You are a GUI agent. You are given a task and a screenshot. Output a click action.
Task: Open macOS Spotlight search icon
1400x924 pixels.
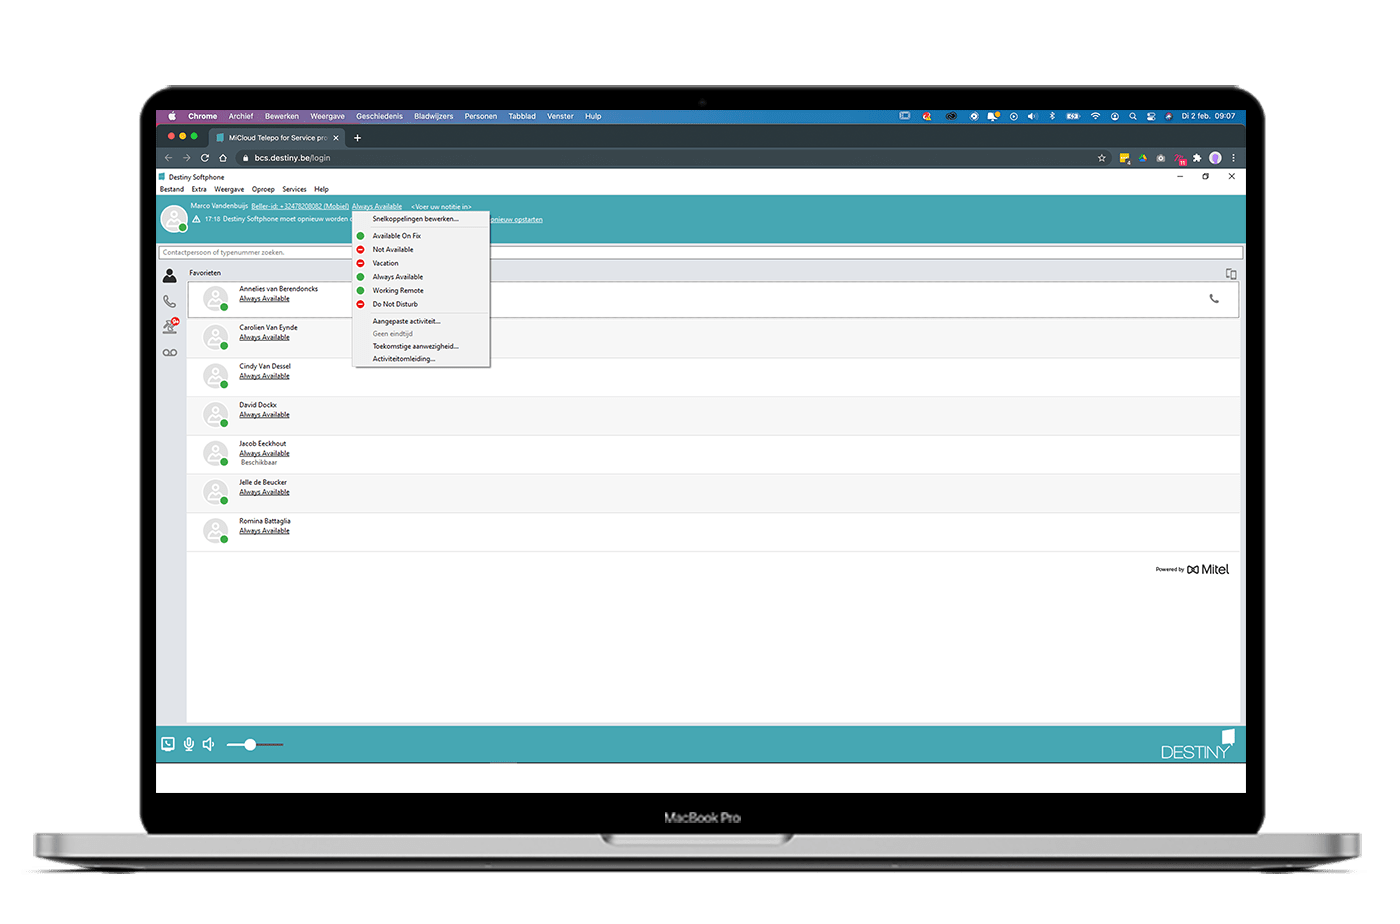[x=1132, y=116]
